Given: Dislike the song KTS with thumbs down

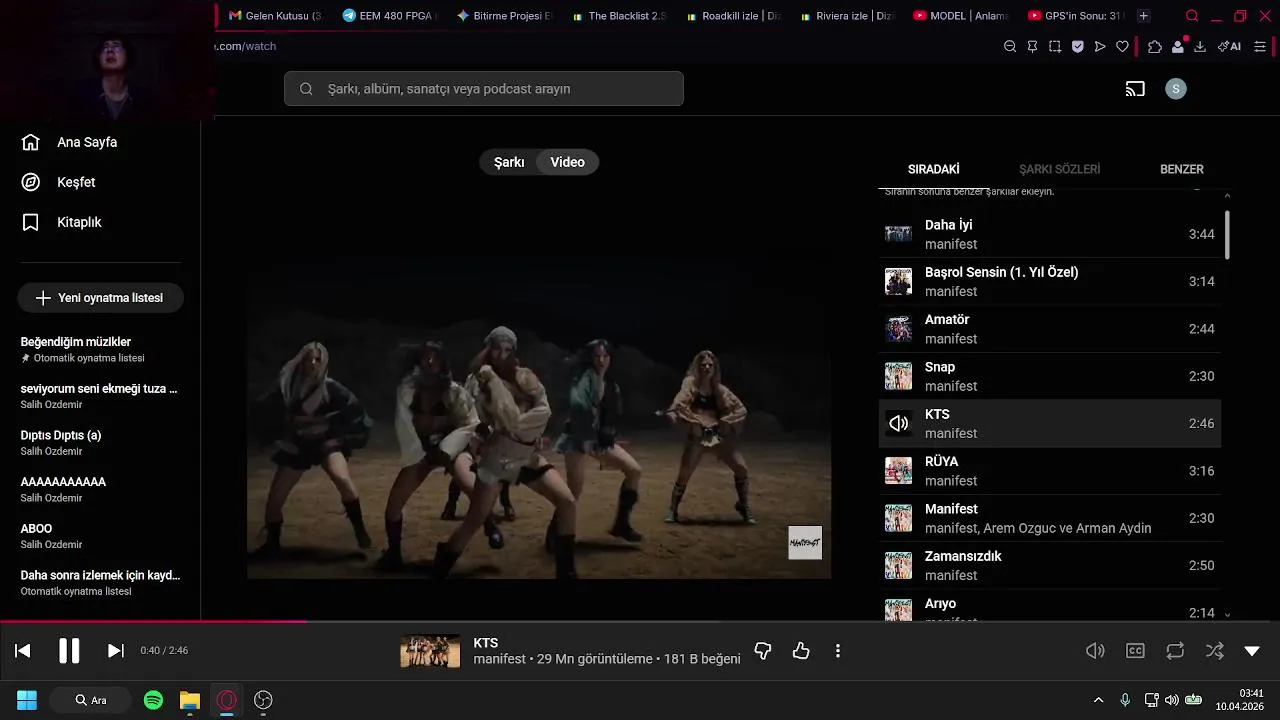Looking at the screenshot, I should tap(763, 651).
